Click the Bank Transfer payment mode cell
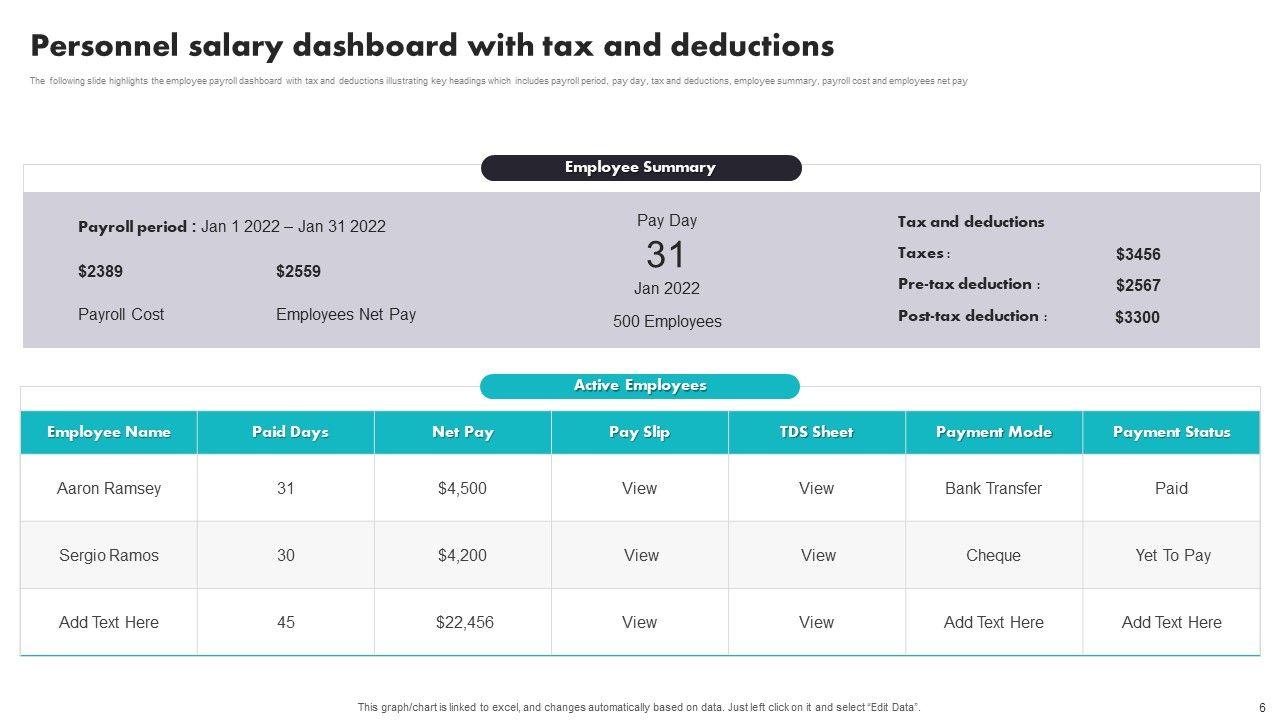The image size is (1280, 720). [993, 489]
